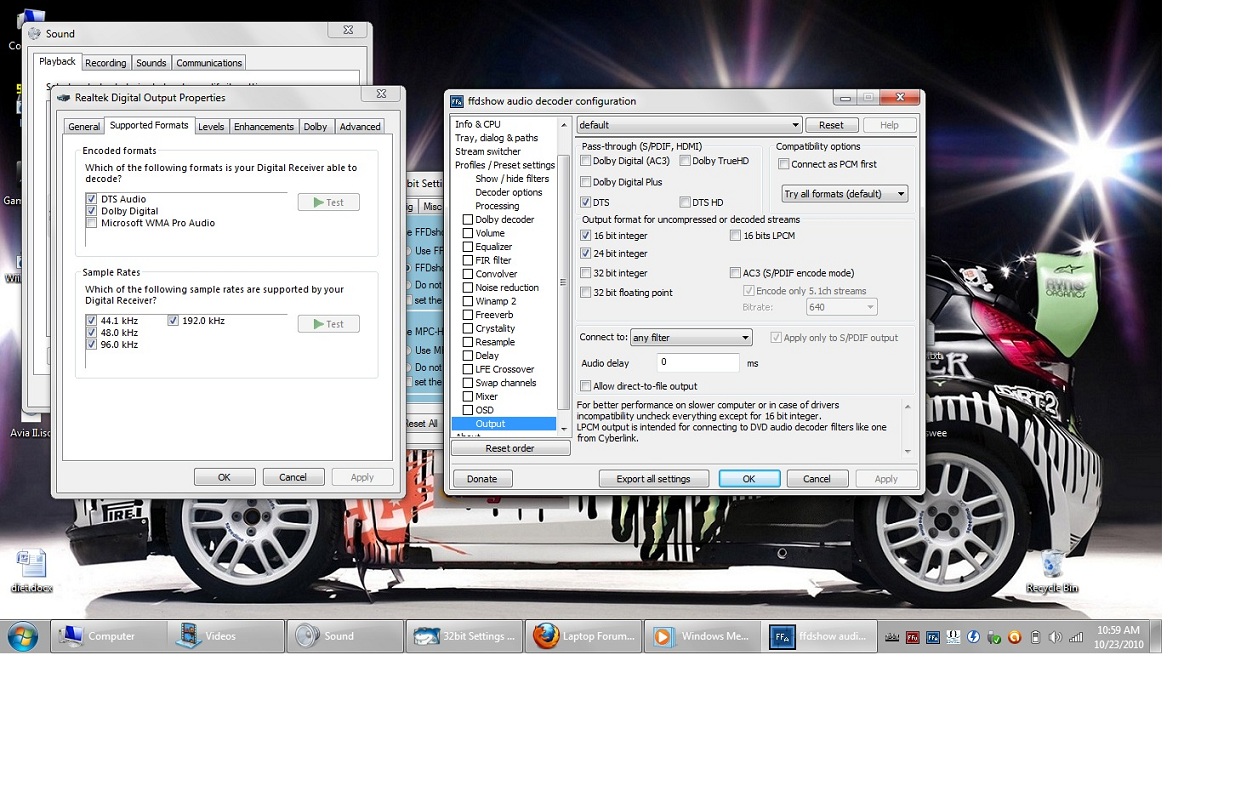Click the orange circular tray icon
Screen dimensions: 1258x786
pyautogui.click(x=1015, y=637)
